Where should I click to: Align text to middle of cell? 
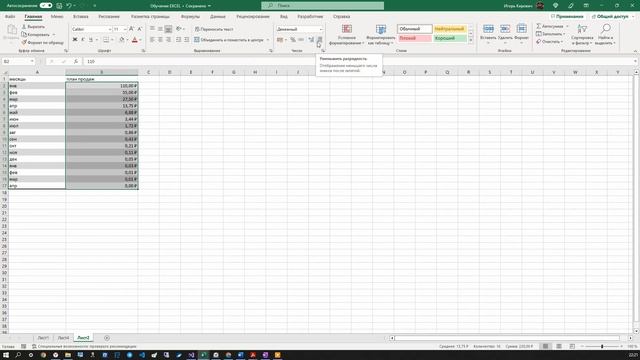[160, 29]
